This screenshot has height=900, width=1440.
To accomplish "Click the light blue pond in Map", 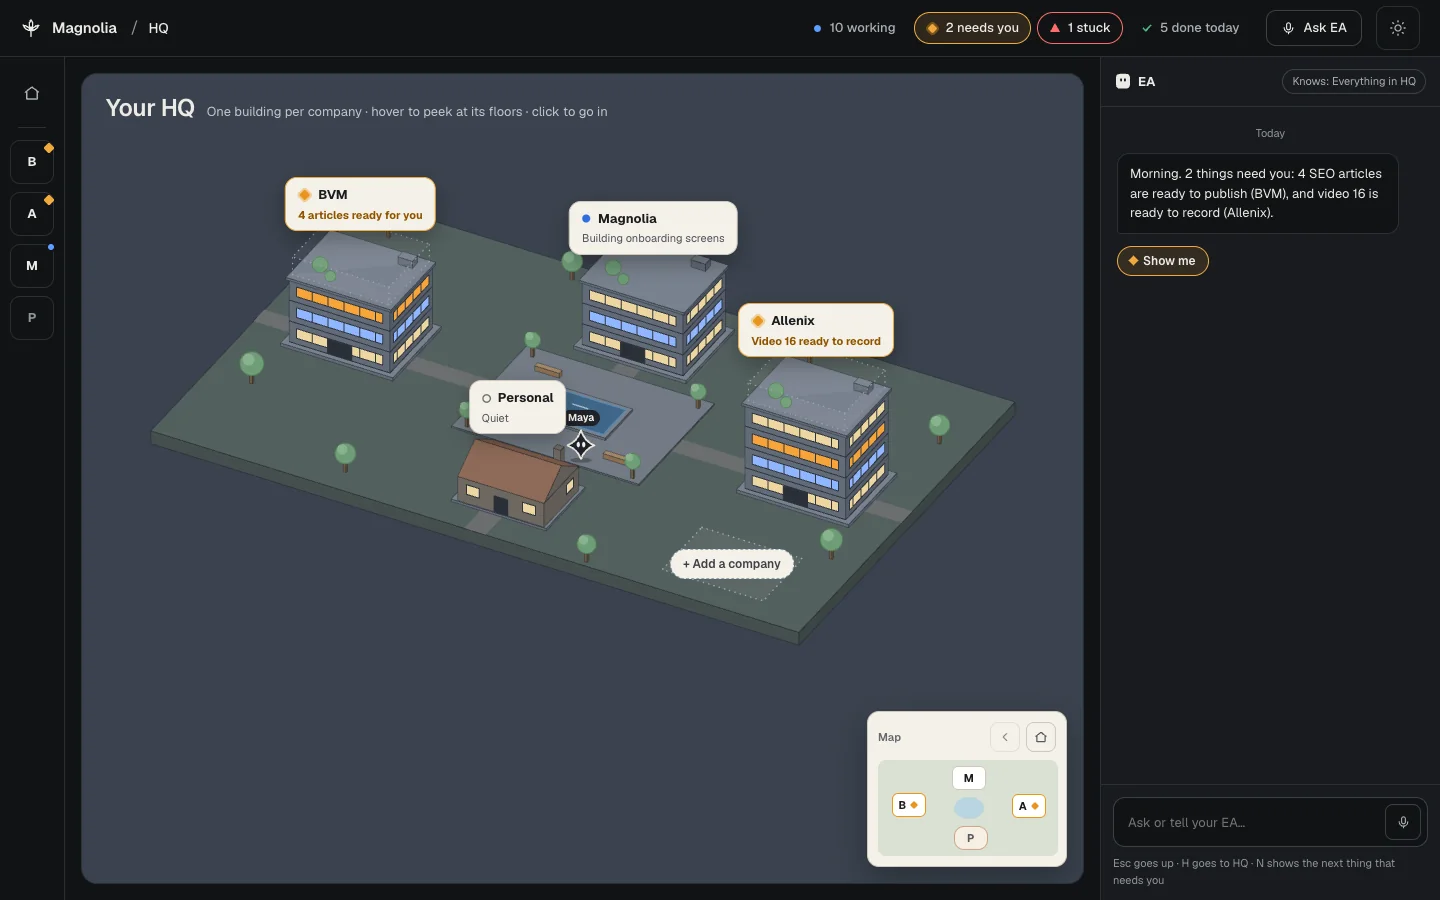I will pos(969,808).
